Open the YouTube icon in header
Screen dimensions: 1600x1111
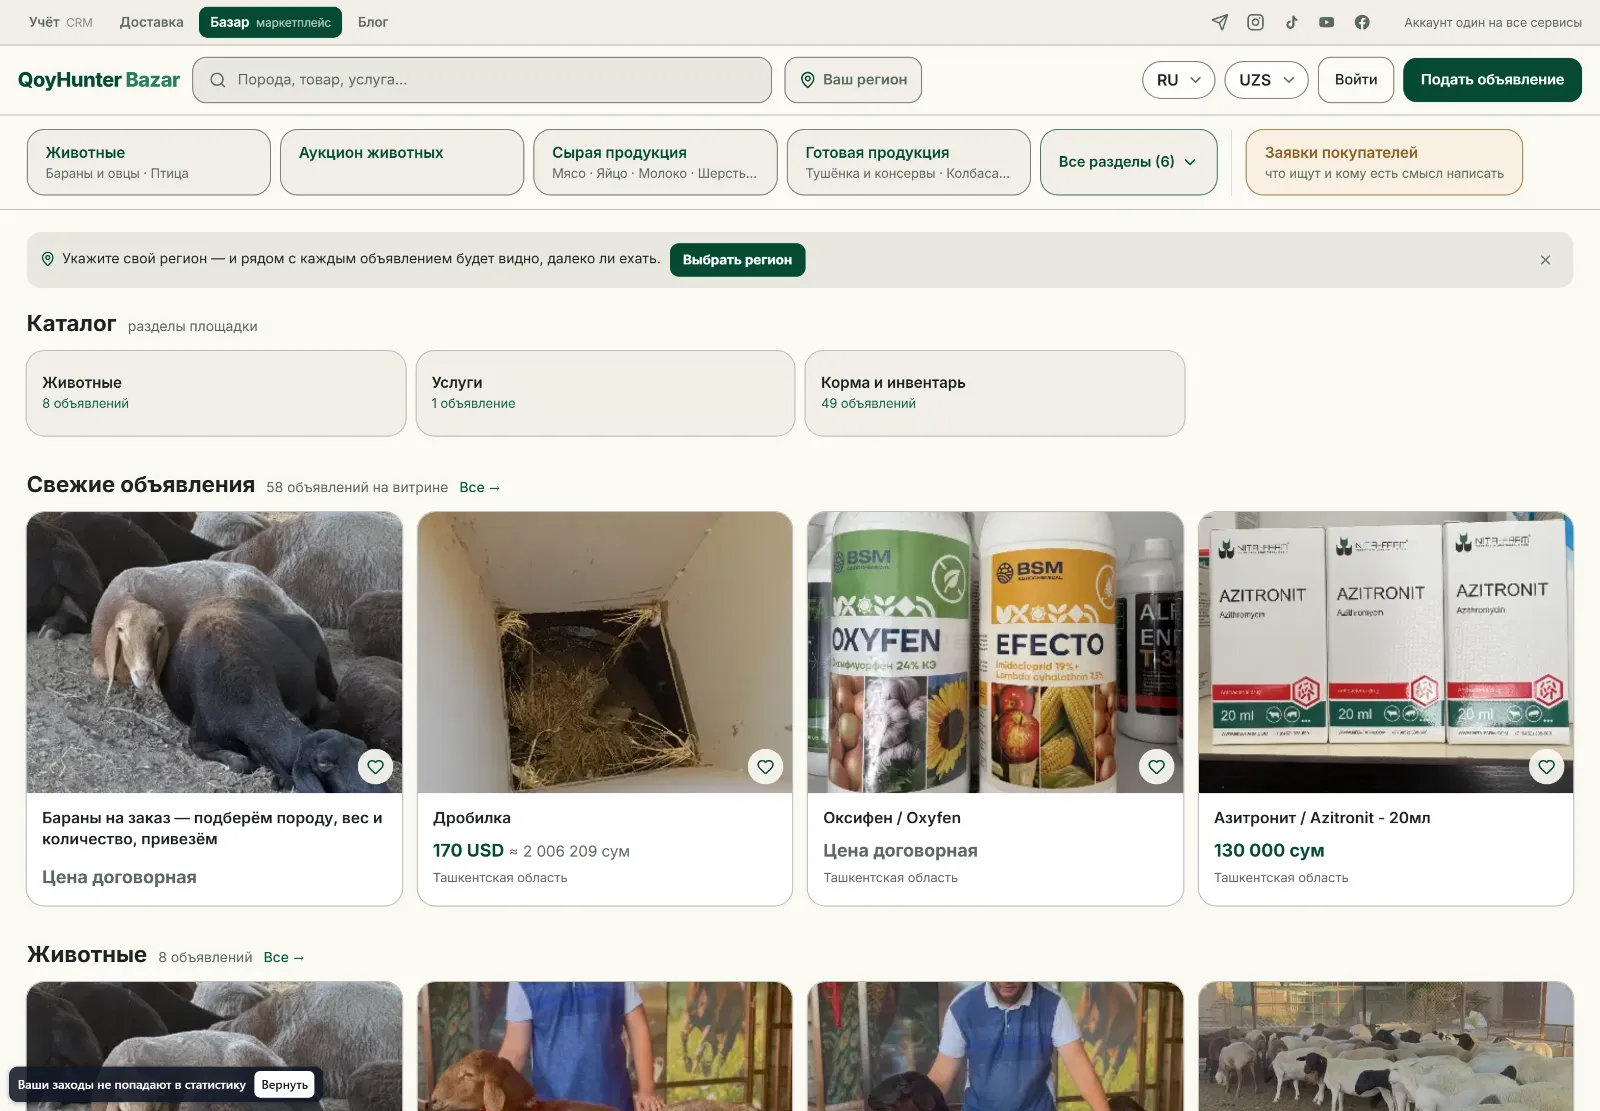[x=1326, y=22]
